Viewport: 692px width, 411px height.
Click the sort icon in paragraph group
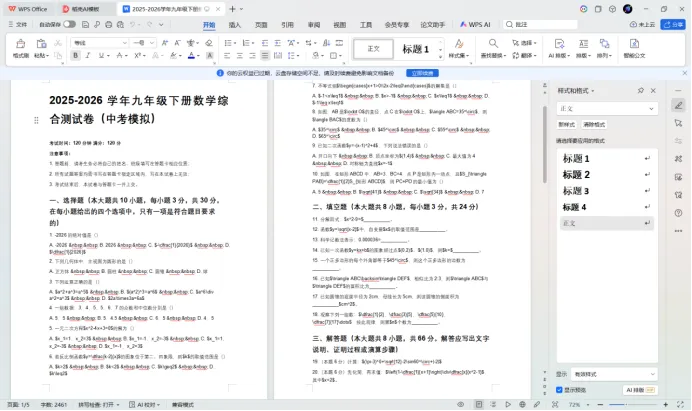click(326, 43)
